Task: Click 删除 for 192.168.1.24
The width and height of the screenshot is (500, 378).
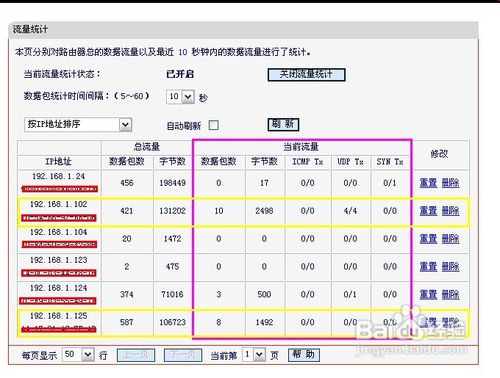Action: point(450,183)
